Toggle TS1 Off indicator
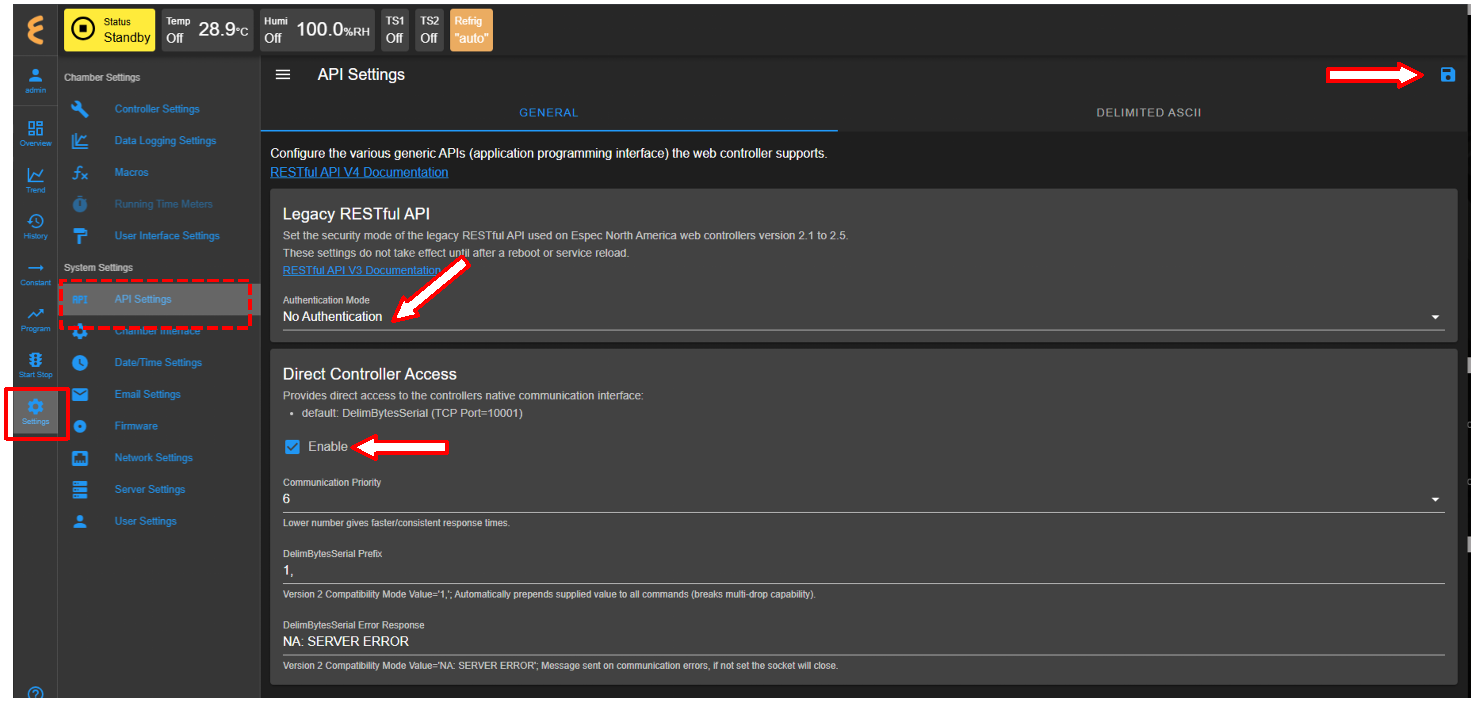The height and width of the screenshot is (701, 1478). point(395,30)
